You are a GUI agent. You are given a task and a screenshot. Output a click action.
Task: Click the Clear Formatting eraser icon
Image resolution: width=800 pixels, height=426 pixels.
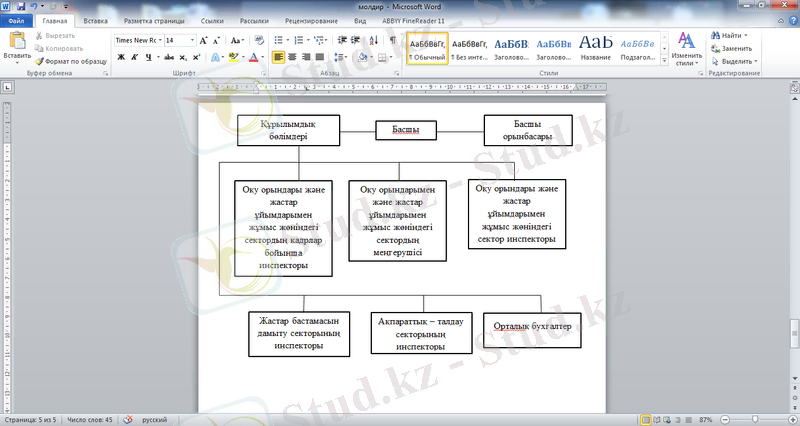[259, 40]
